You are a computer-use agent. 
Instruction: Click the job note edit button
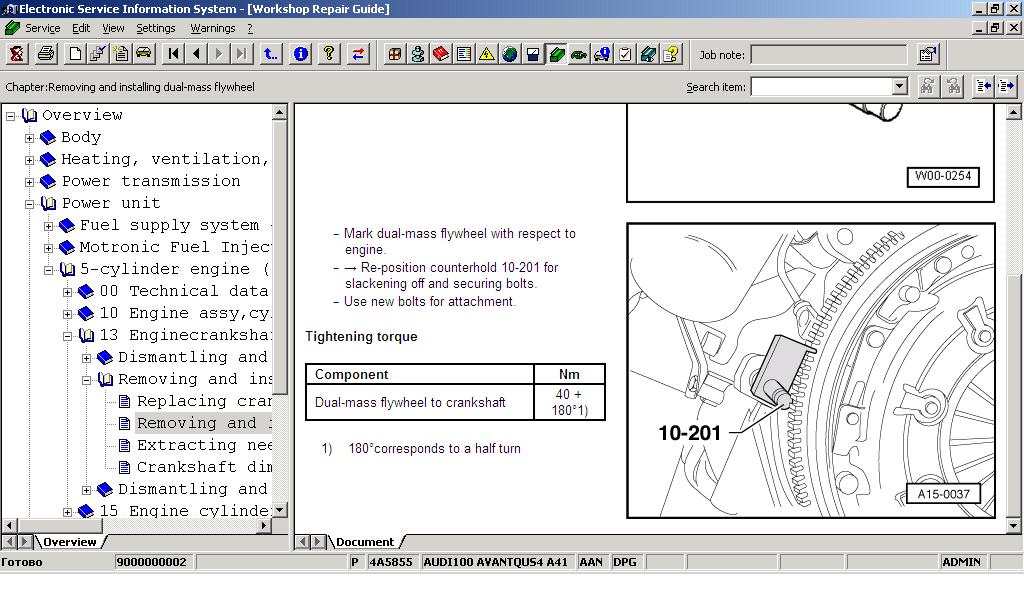click(x=928, y=55)
